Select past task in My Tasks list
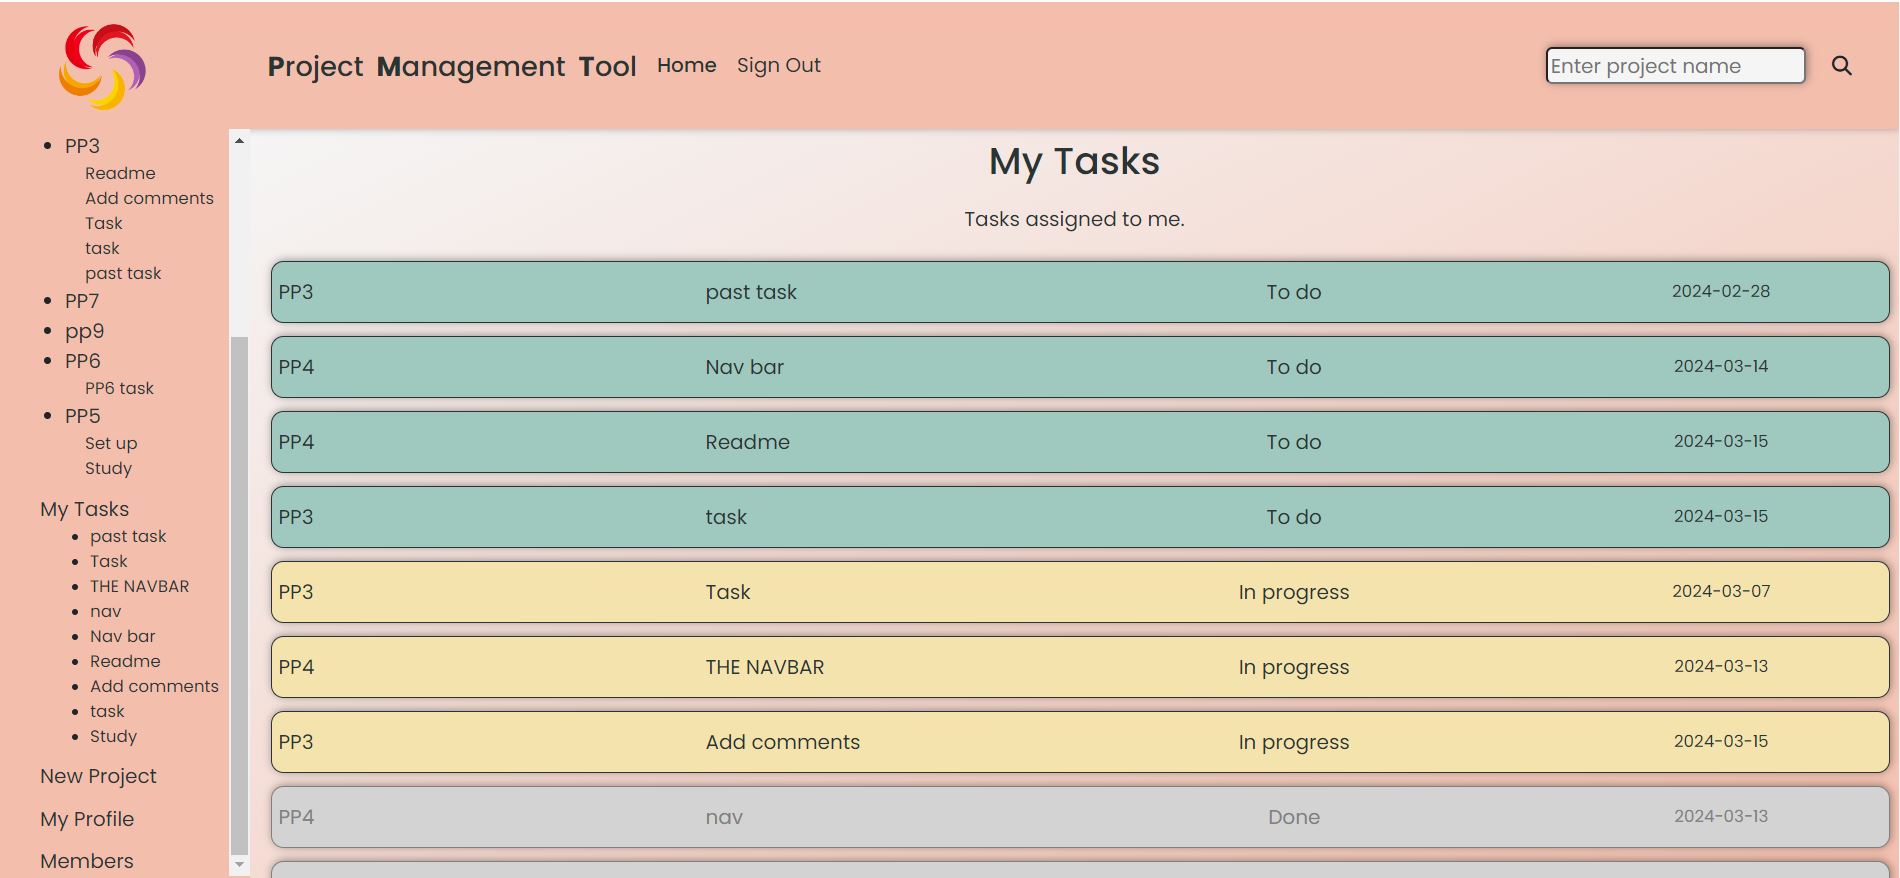This screenshot has height=878, width=1900. [x=128, y=536]
